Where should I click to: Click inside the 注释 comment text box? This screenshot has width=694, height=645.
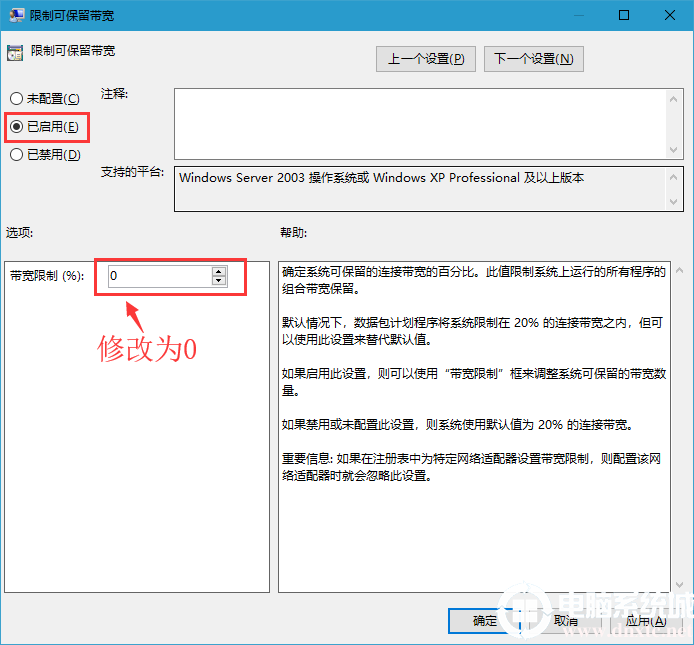(x=420, y=124)
